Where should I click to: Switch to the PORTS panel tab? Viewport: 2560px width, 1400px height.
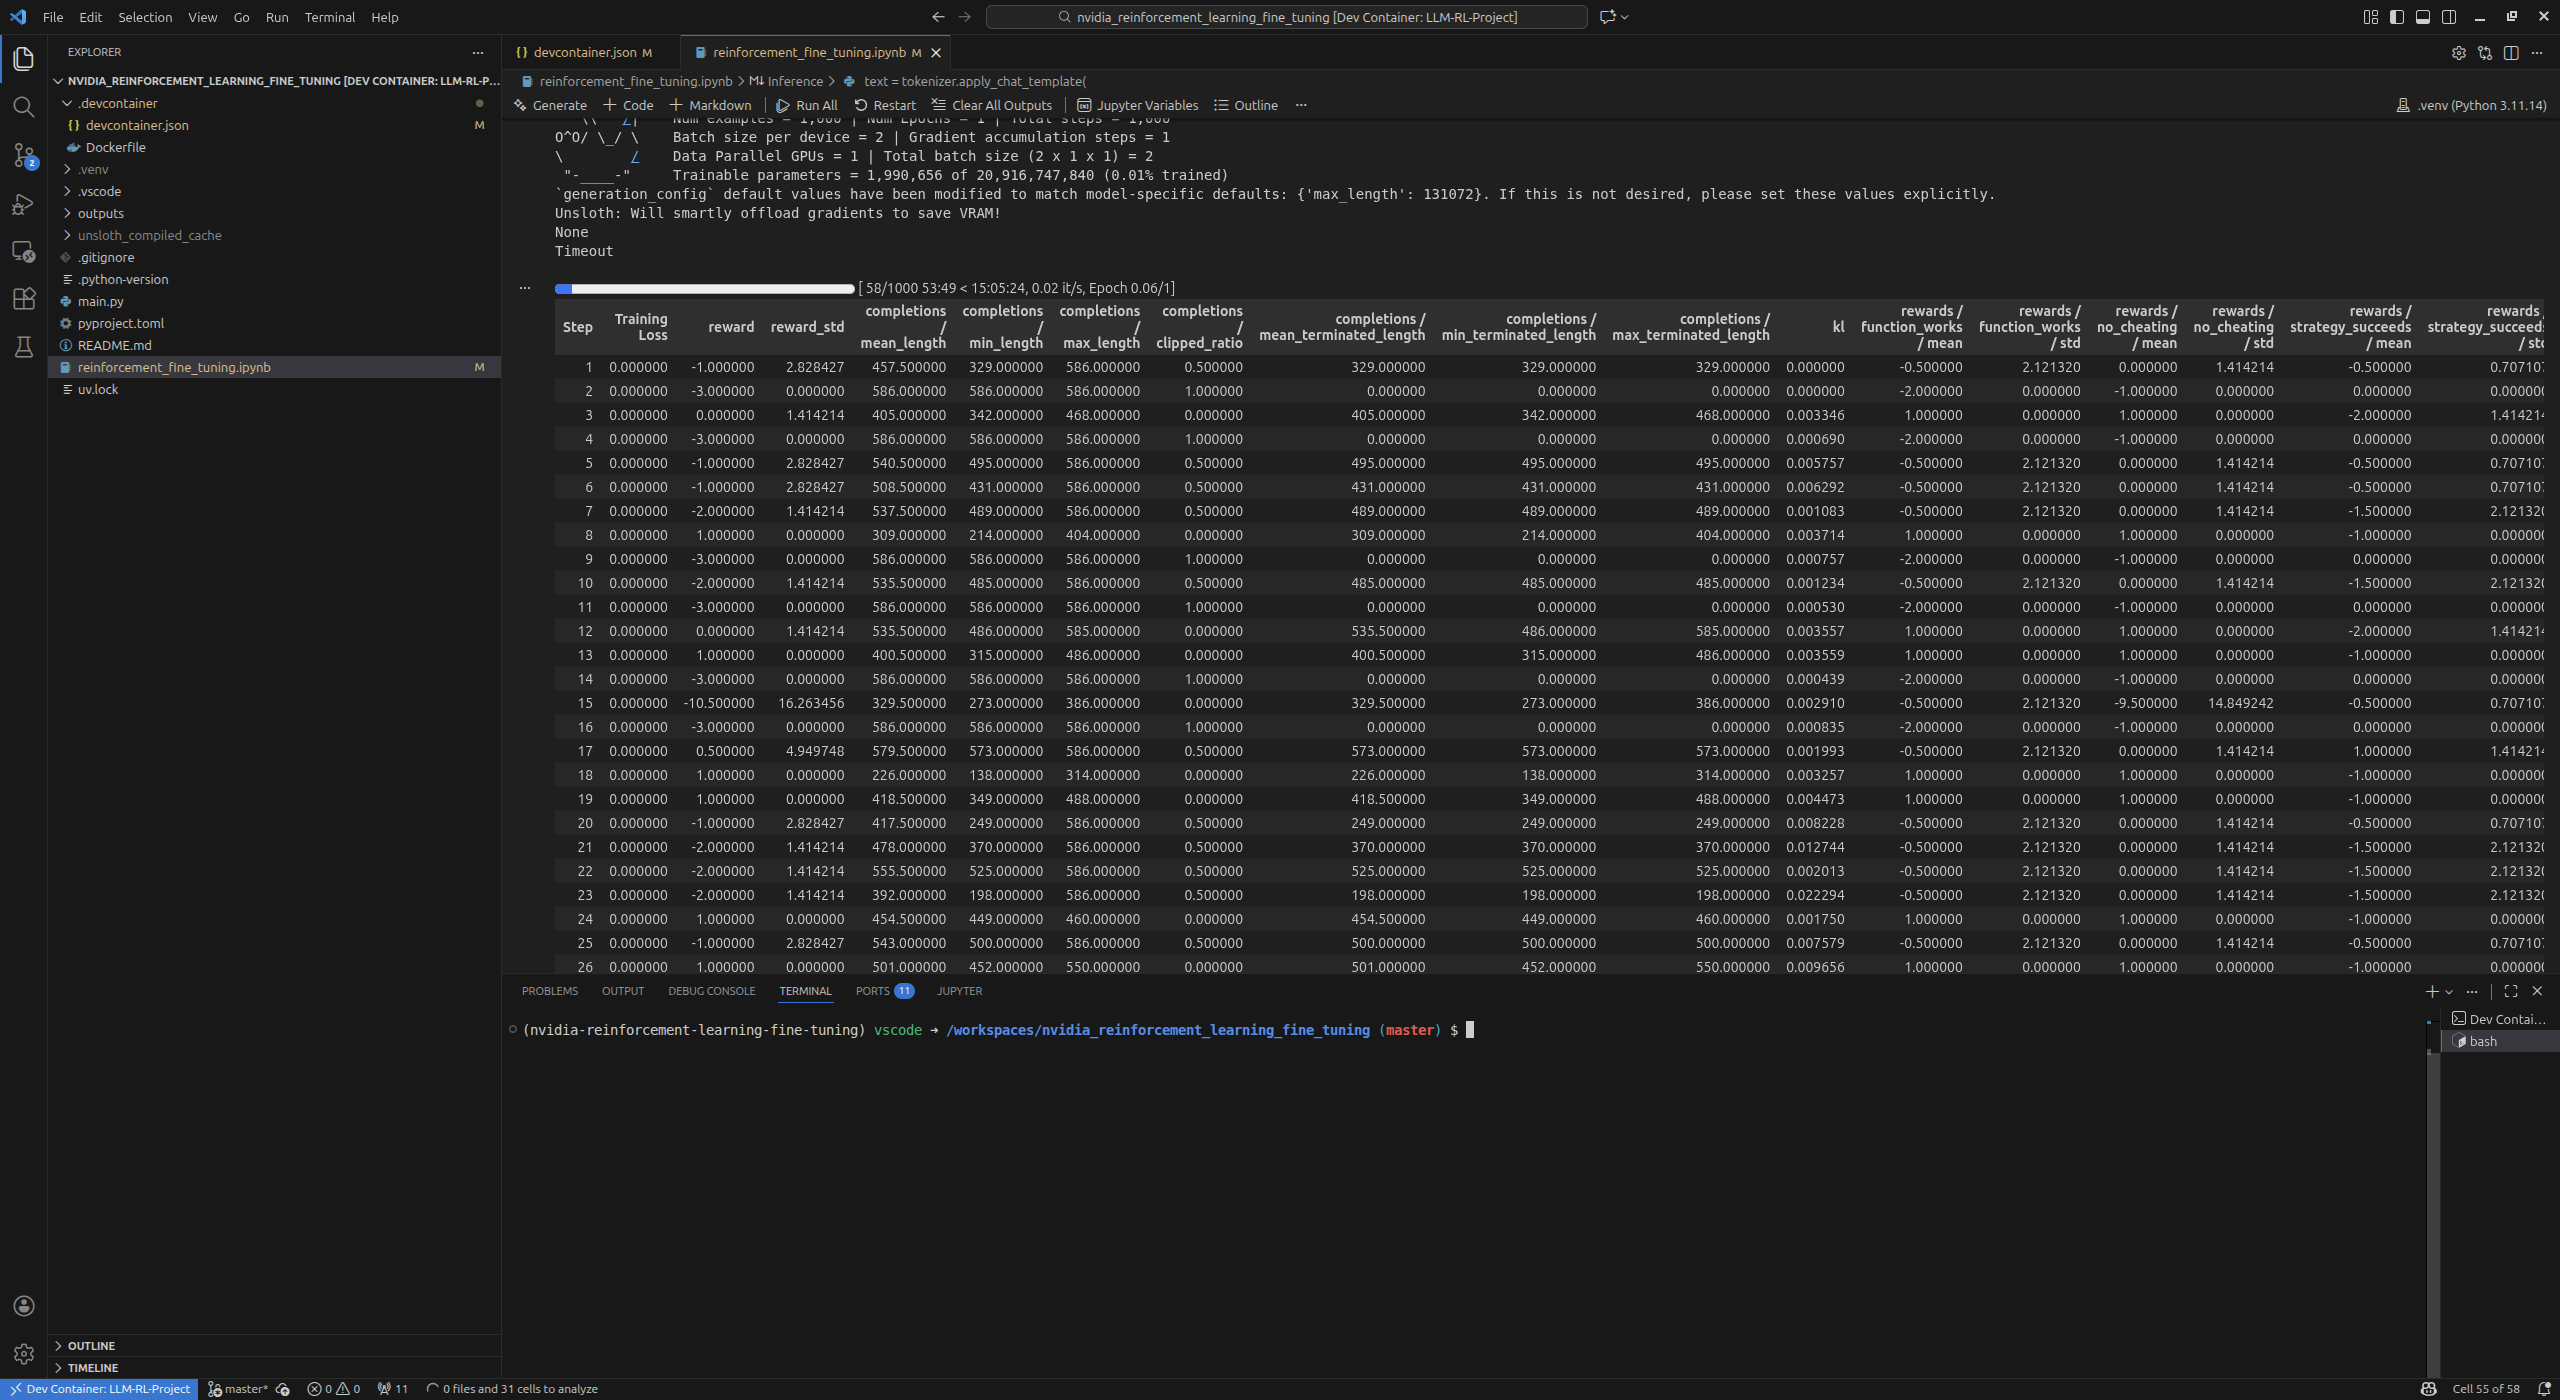click(x=872, y=991)
